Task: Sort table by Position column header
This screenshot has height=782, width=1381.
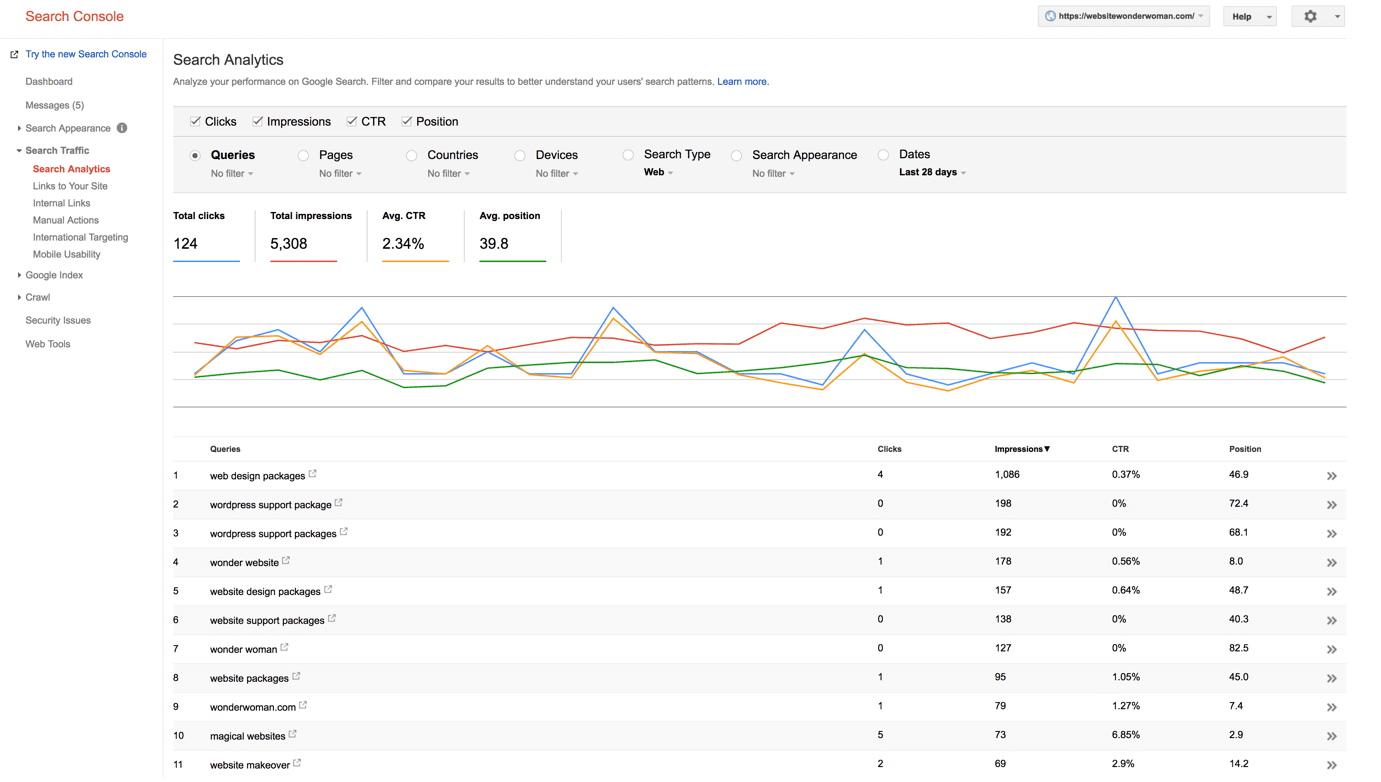Action: tap(1245, 449)
